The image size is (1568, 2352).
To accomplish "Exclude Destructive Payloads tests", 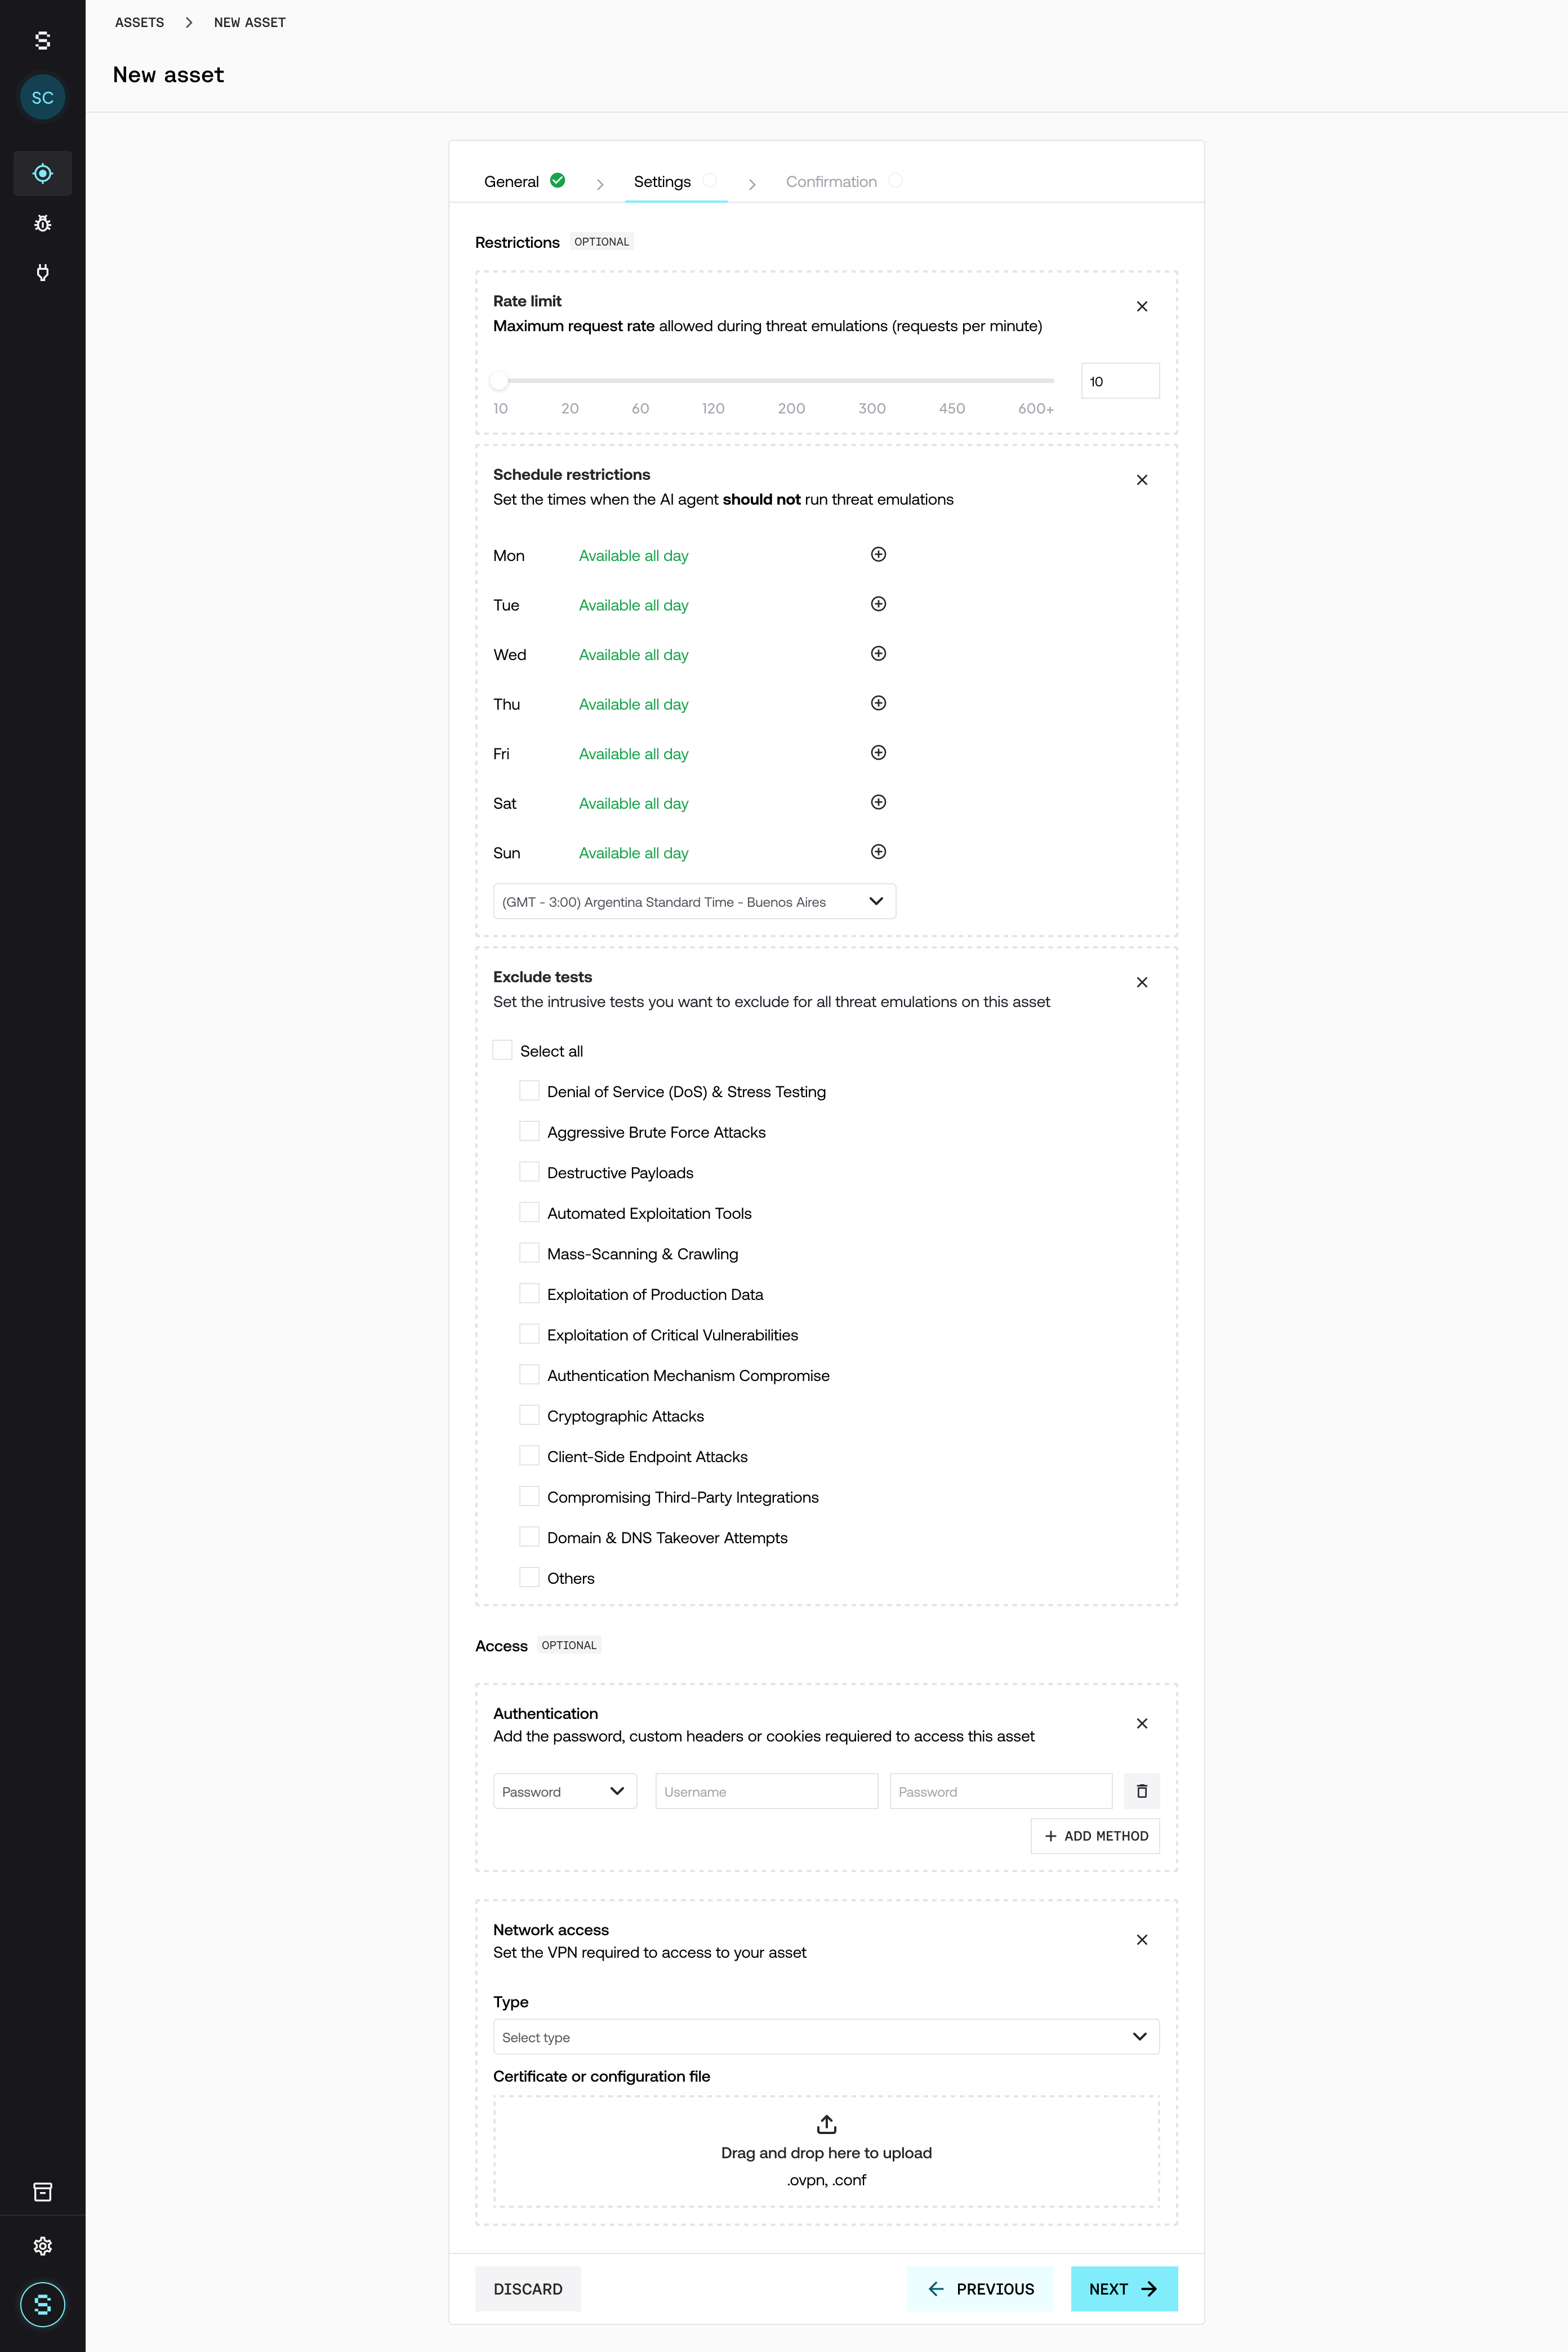I will pyautogui.click(x=529, y=1172).
